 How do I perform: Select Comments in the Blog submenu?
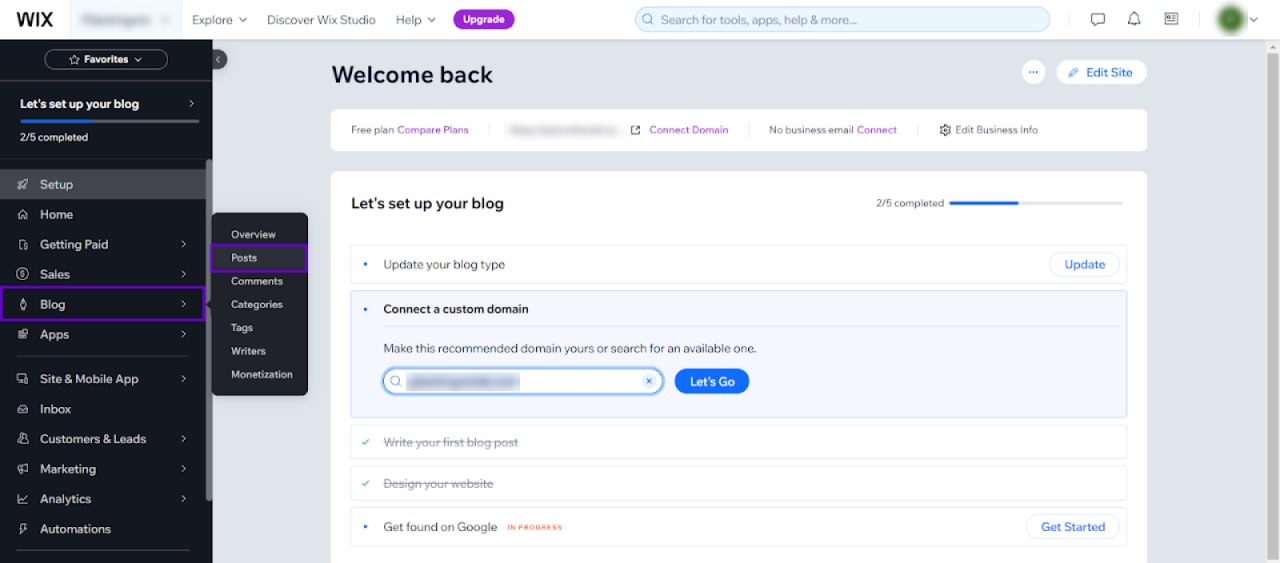point(257,281)
